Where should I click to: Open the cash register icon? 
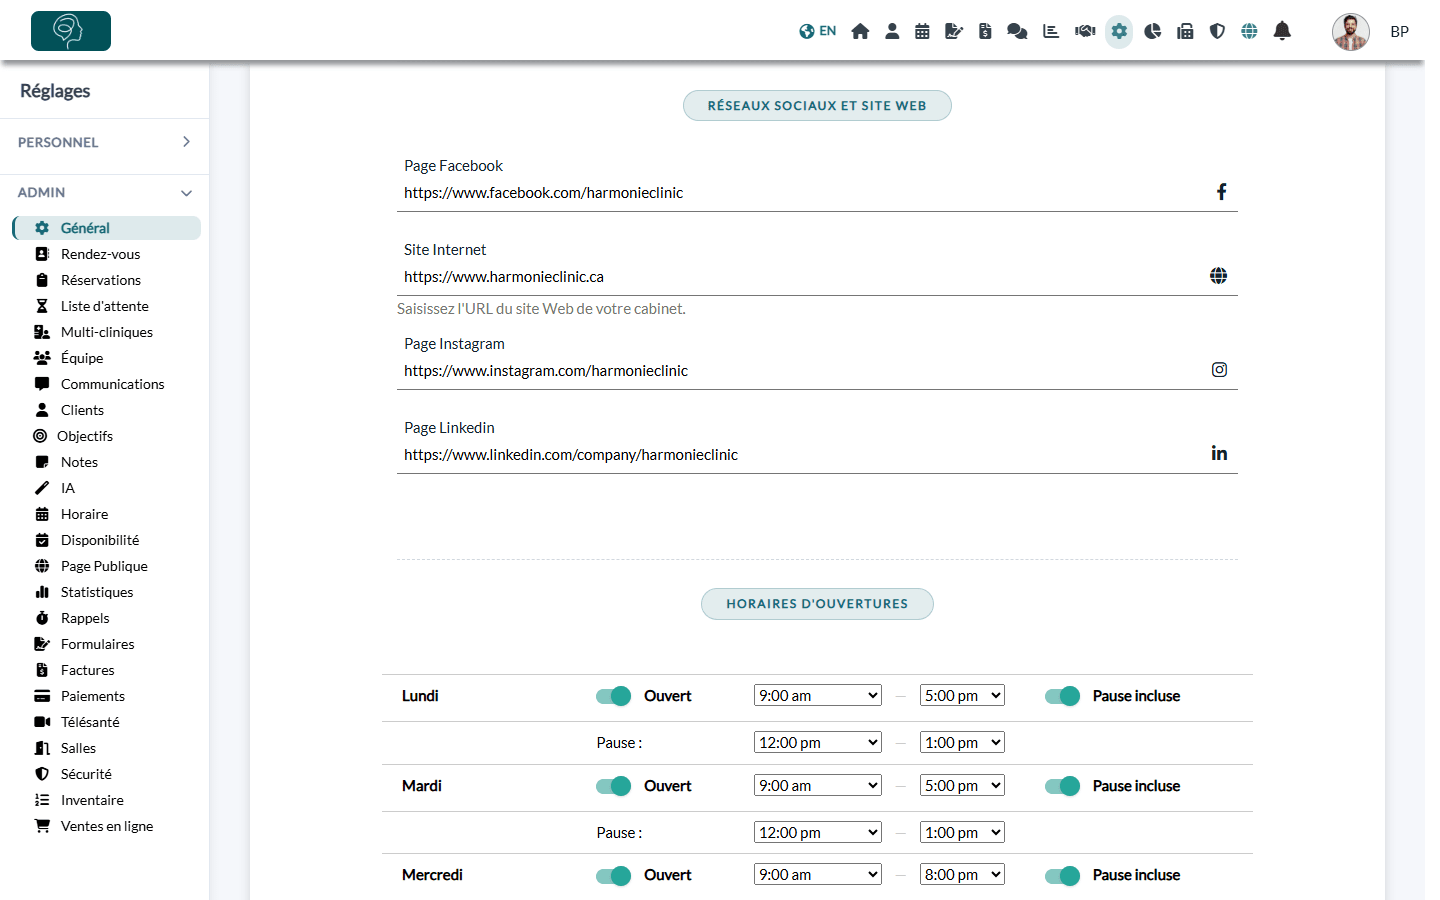[x=1185, y=31]
